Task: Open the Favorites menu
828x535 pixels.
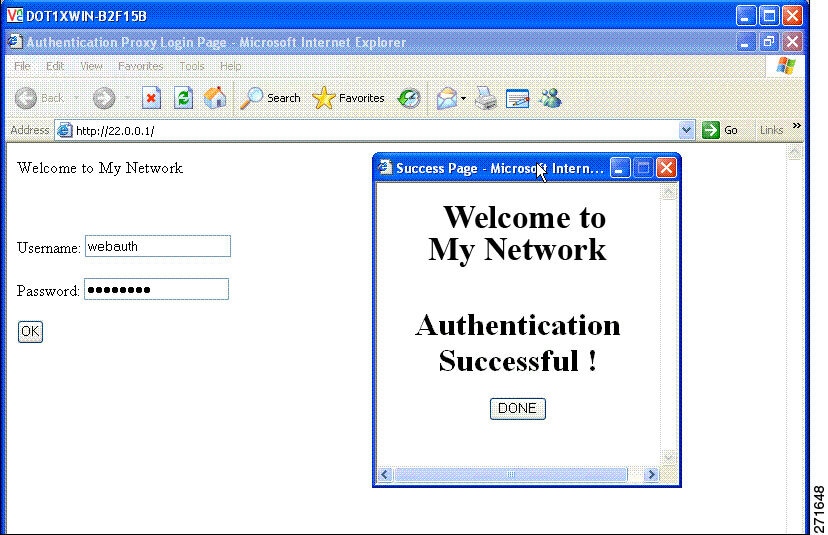Action: point(140,66)
